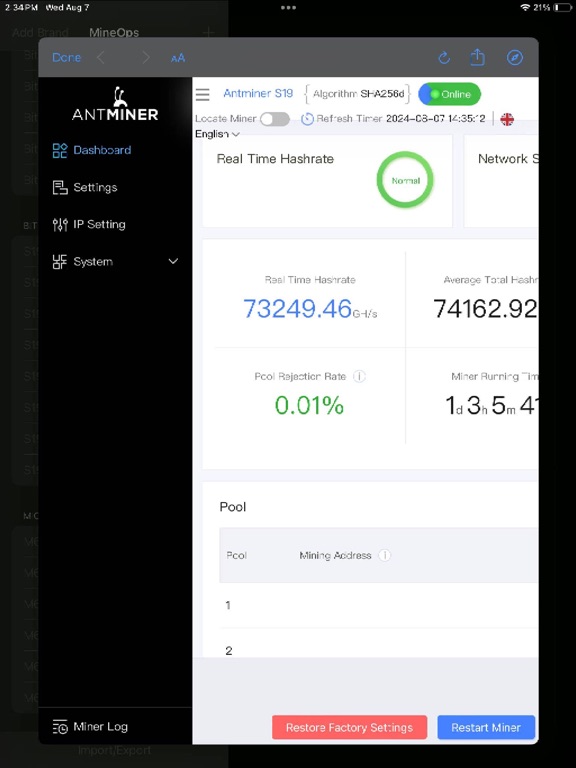Click the Refresh Time clock icon
The height and width of the screenshot is (768, 576).
tap(307, 119)
